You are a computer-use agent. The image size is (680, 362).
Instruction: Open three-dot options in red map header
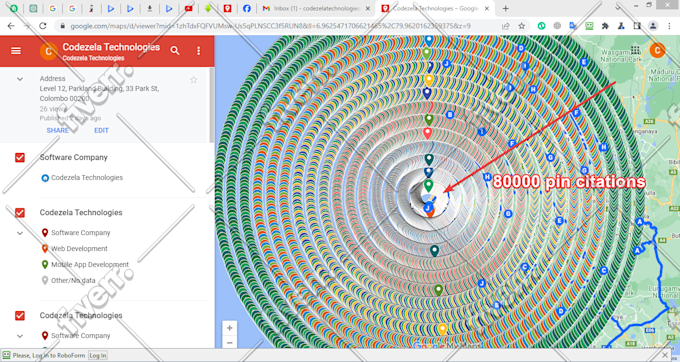pyautogui.click(x=199, y=51)
